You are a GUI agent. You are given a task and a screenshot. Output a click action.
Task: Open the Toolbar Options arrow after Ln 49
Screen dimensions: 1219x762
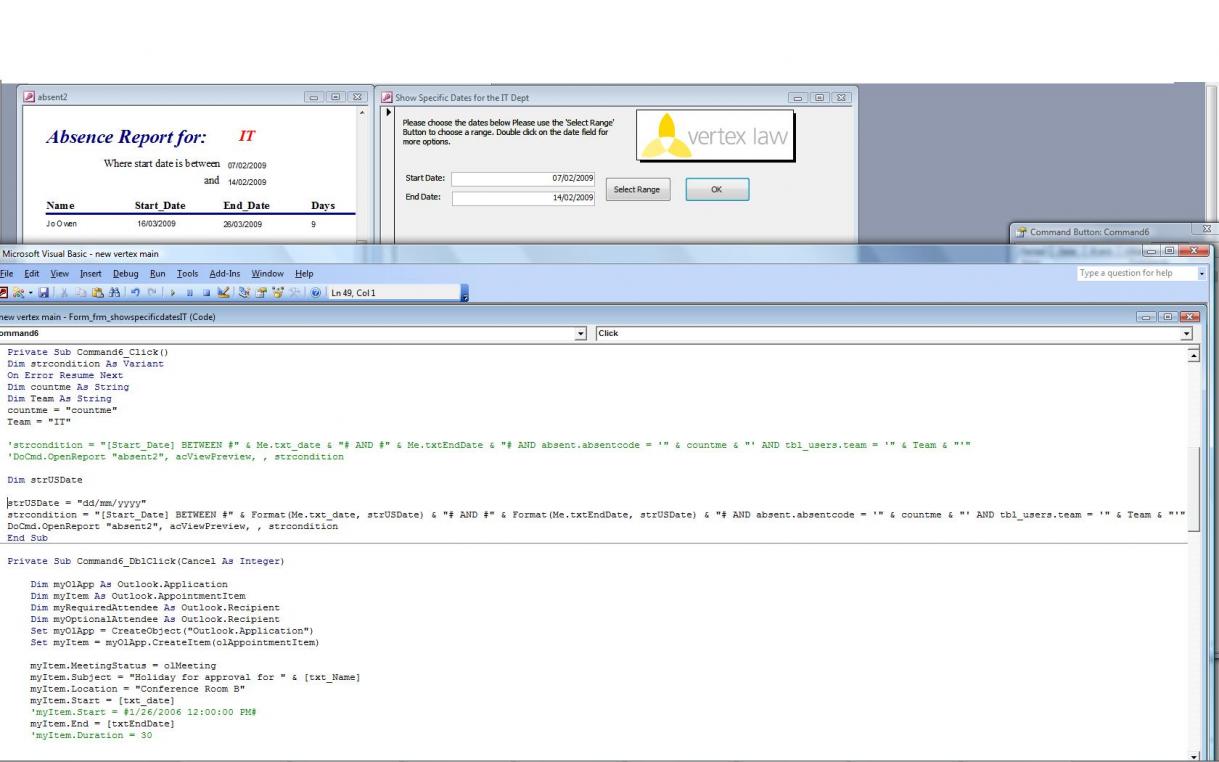click(464, 293)
